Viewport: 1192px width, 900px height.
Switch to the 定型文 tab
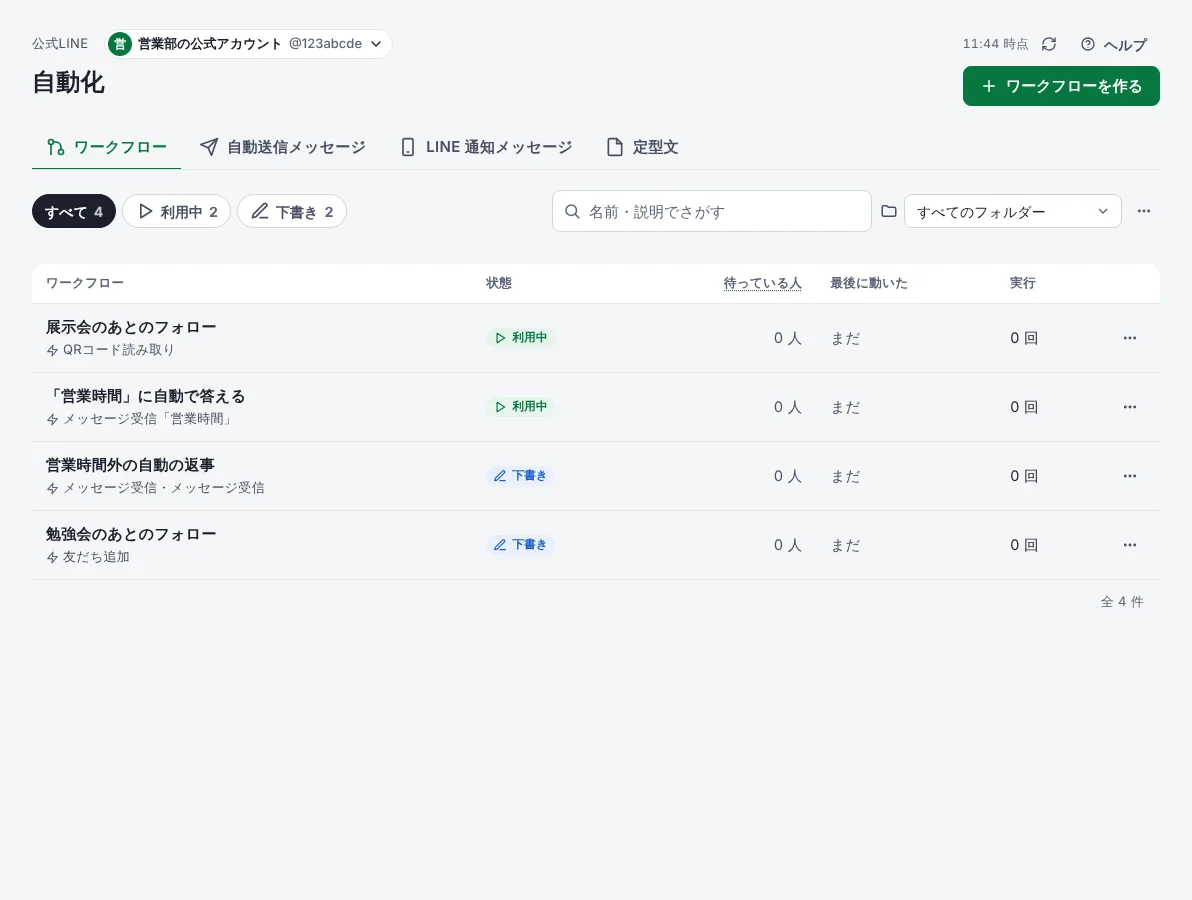click(x=642, y=147)
